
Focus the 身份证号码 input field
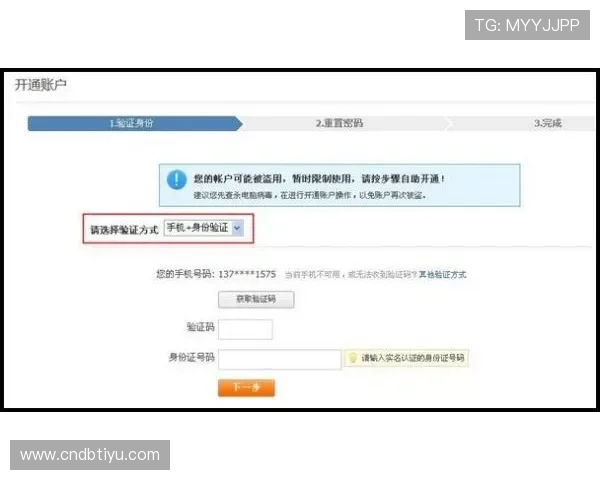[280, 359]
